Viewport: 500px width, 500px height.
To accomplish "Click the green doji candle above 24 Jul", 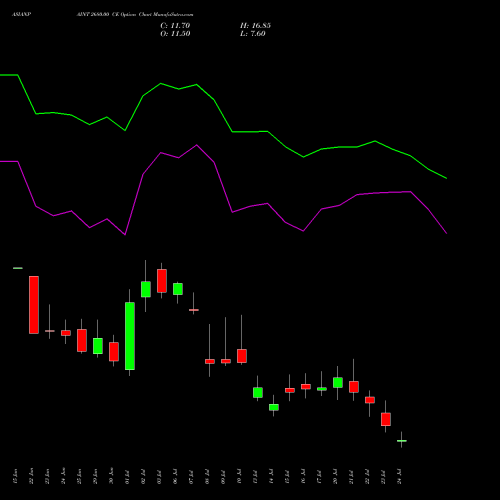I will click(x=402, y=441).
